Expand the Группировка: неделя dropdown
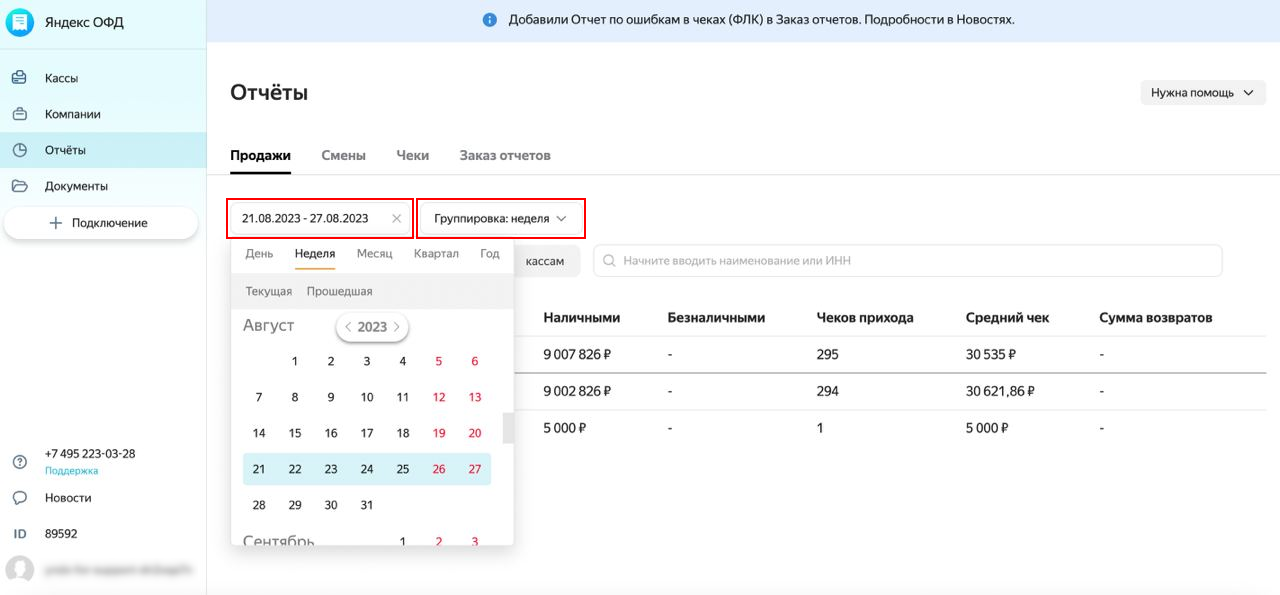This screenshot has width=1280, height=595. (500, 218)
